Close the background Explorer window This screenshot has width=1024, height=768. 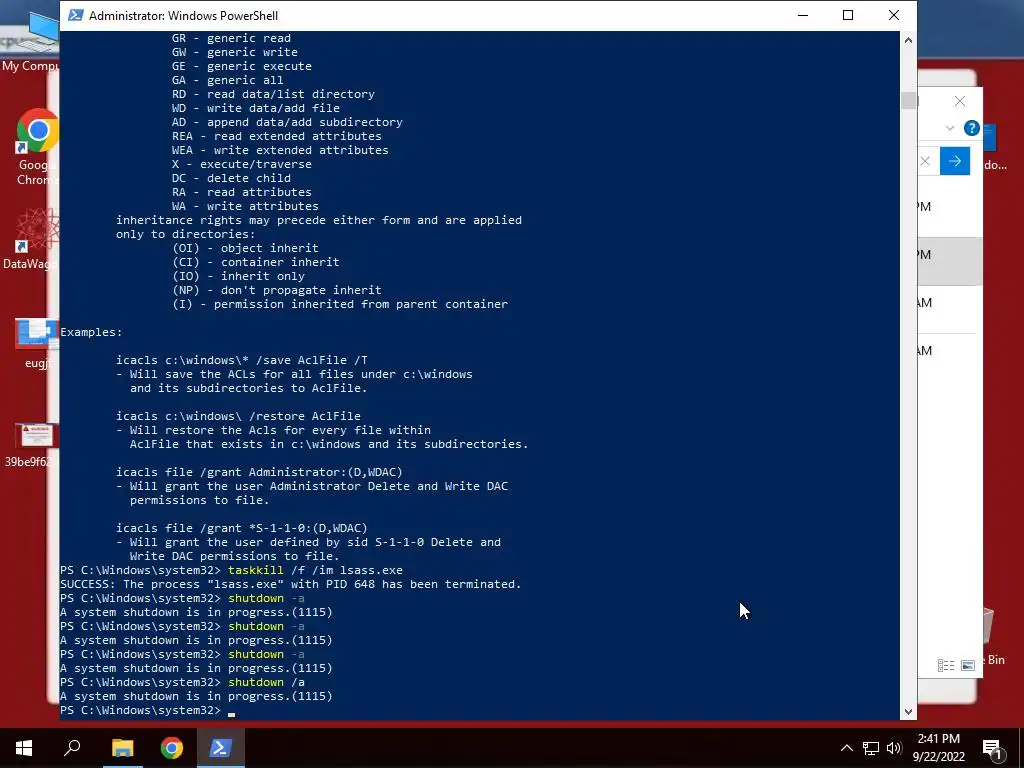click(x=959, y=101)
